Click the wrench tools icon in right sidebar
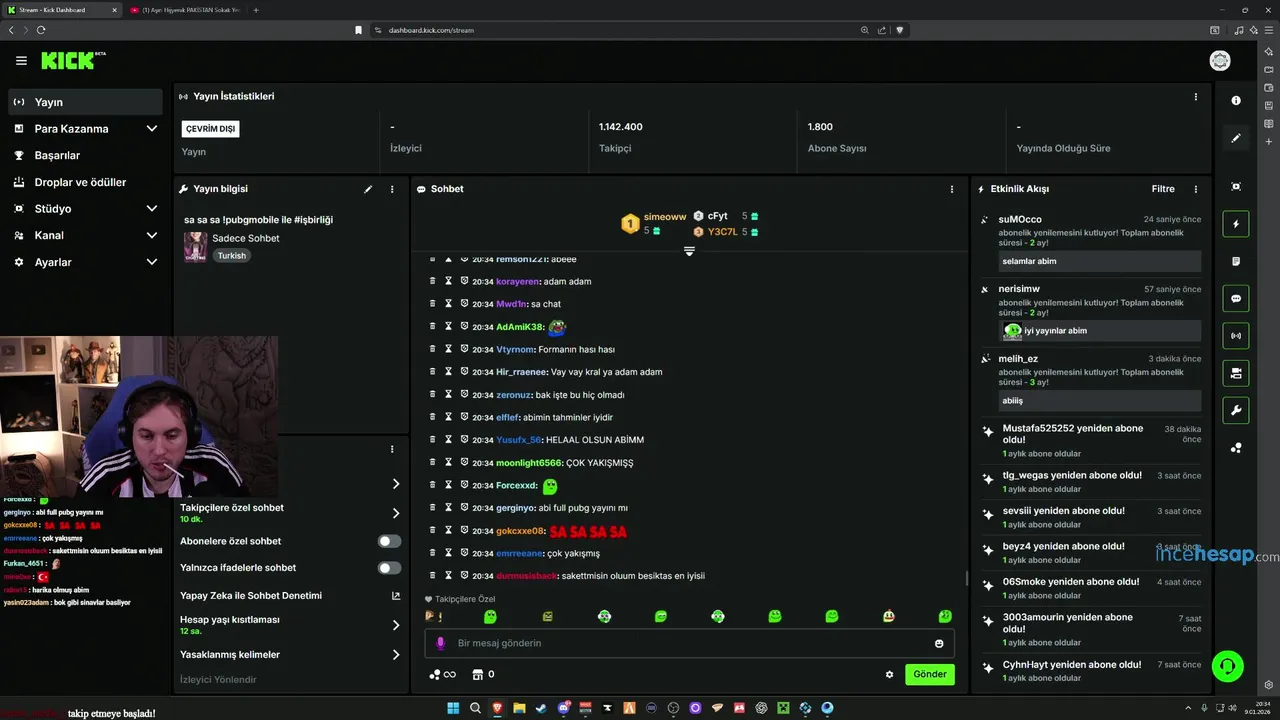This screenshot has height=720, width=1280. tap(1236, 410)
